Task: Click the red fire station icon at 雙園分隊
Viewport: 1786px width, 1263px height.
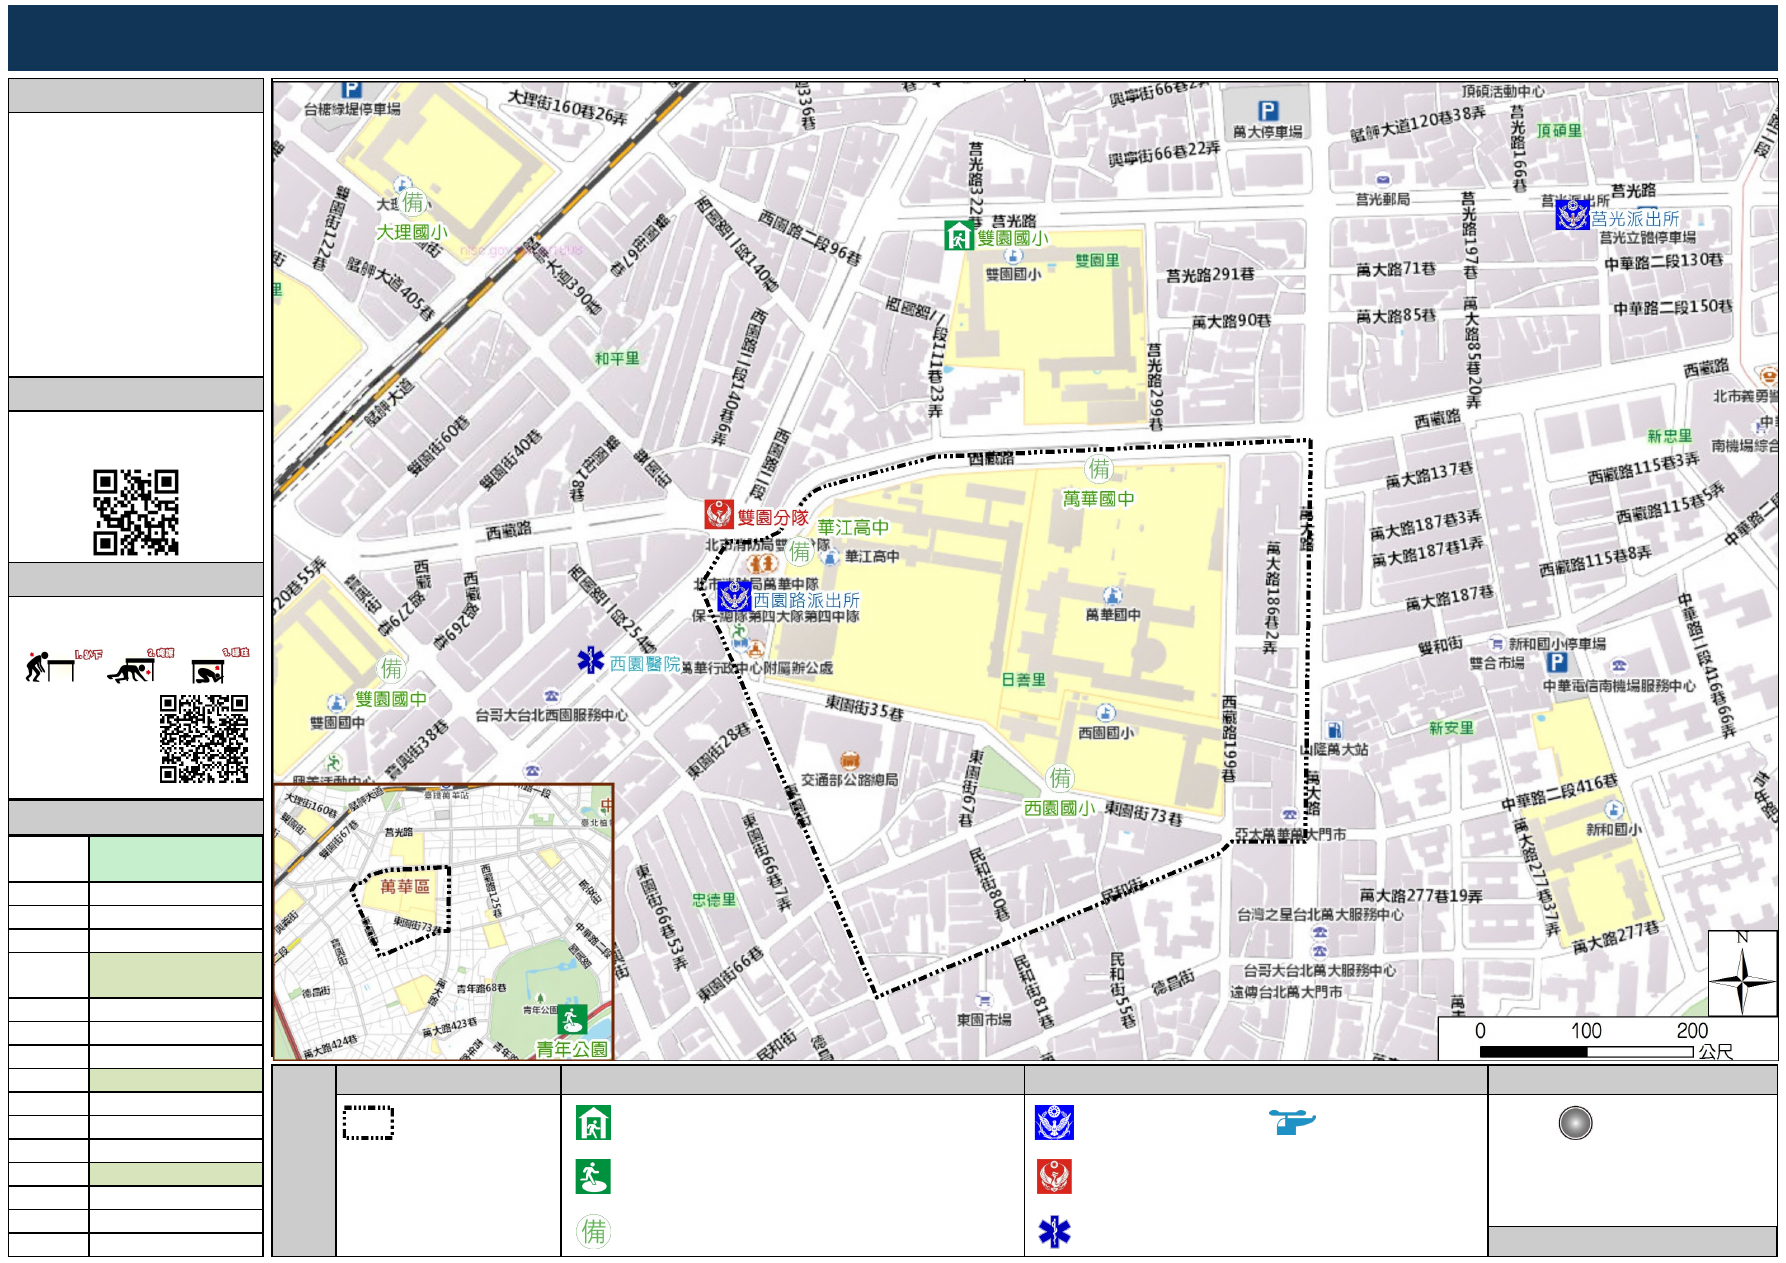Action: (x=719, y=515)
